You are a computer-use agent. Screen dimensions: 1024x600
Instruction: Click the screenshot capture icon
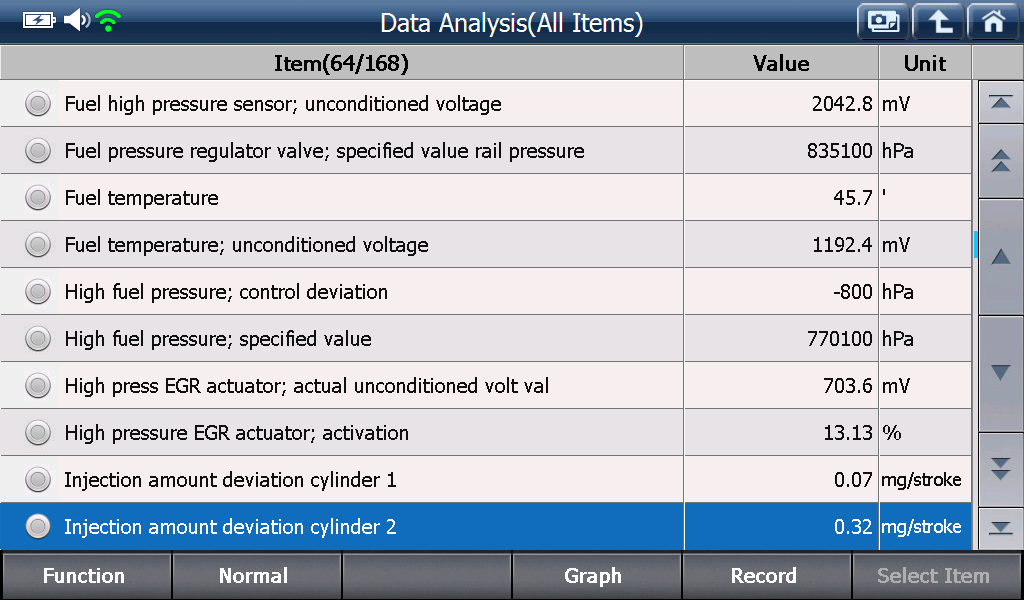(x=883, y=22)
